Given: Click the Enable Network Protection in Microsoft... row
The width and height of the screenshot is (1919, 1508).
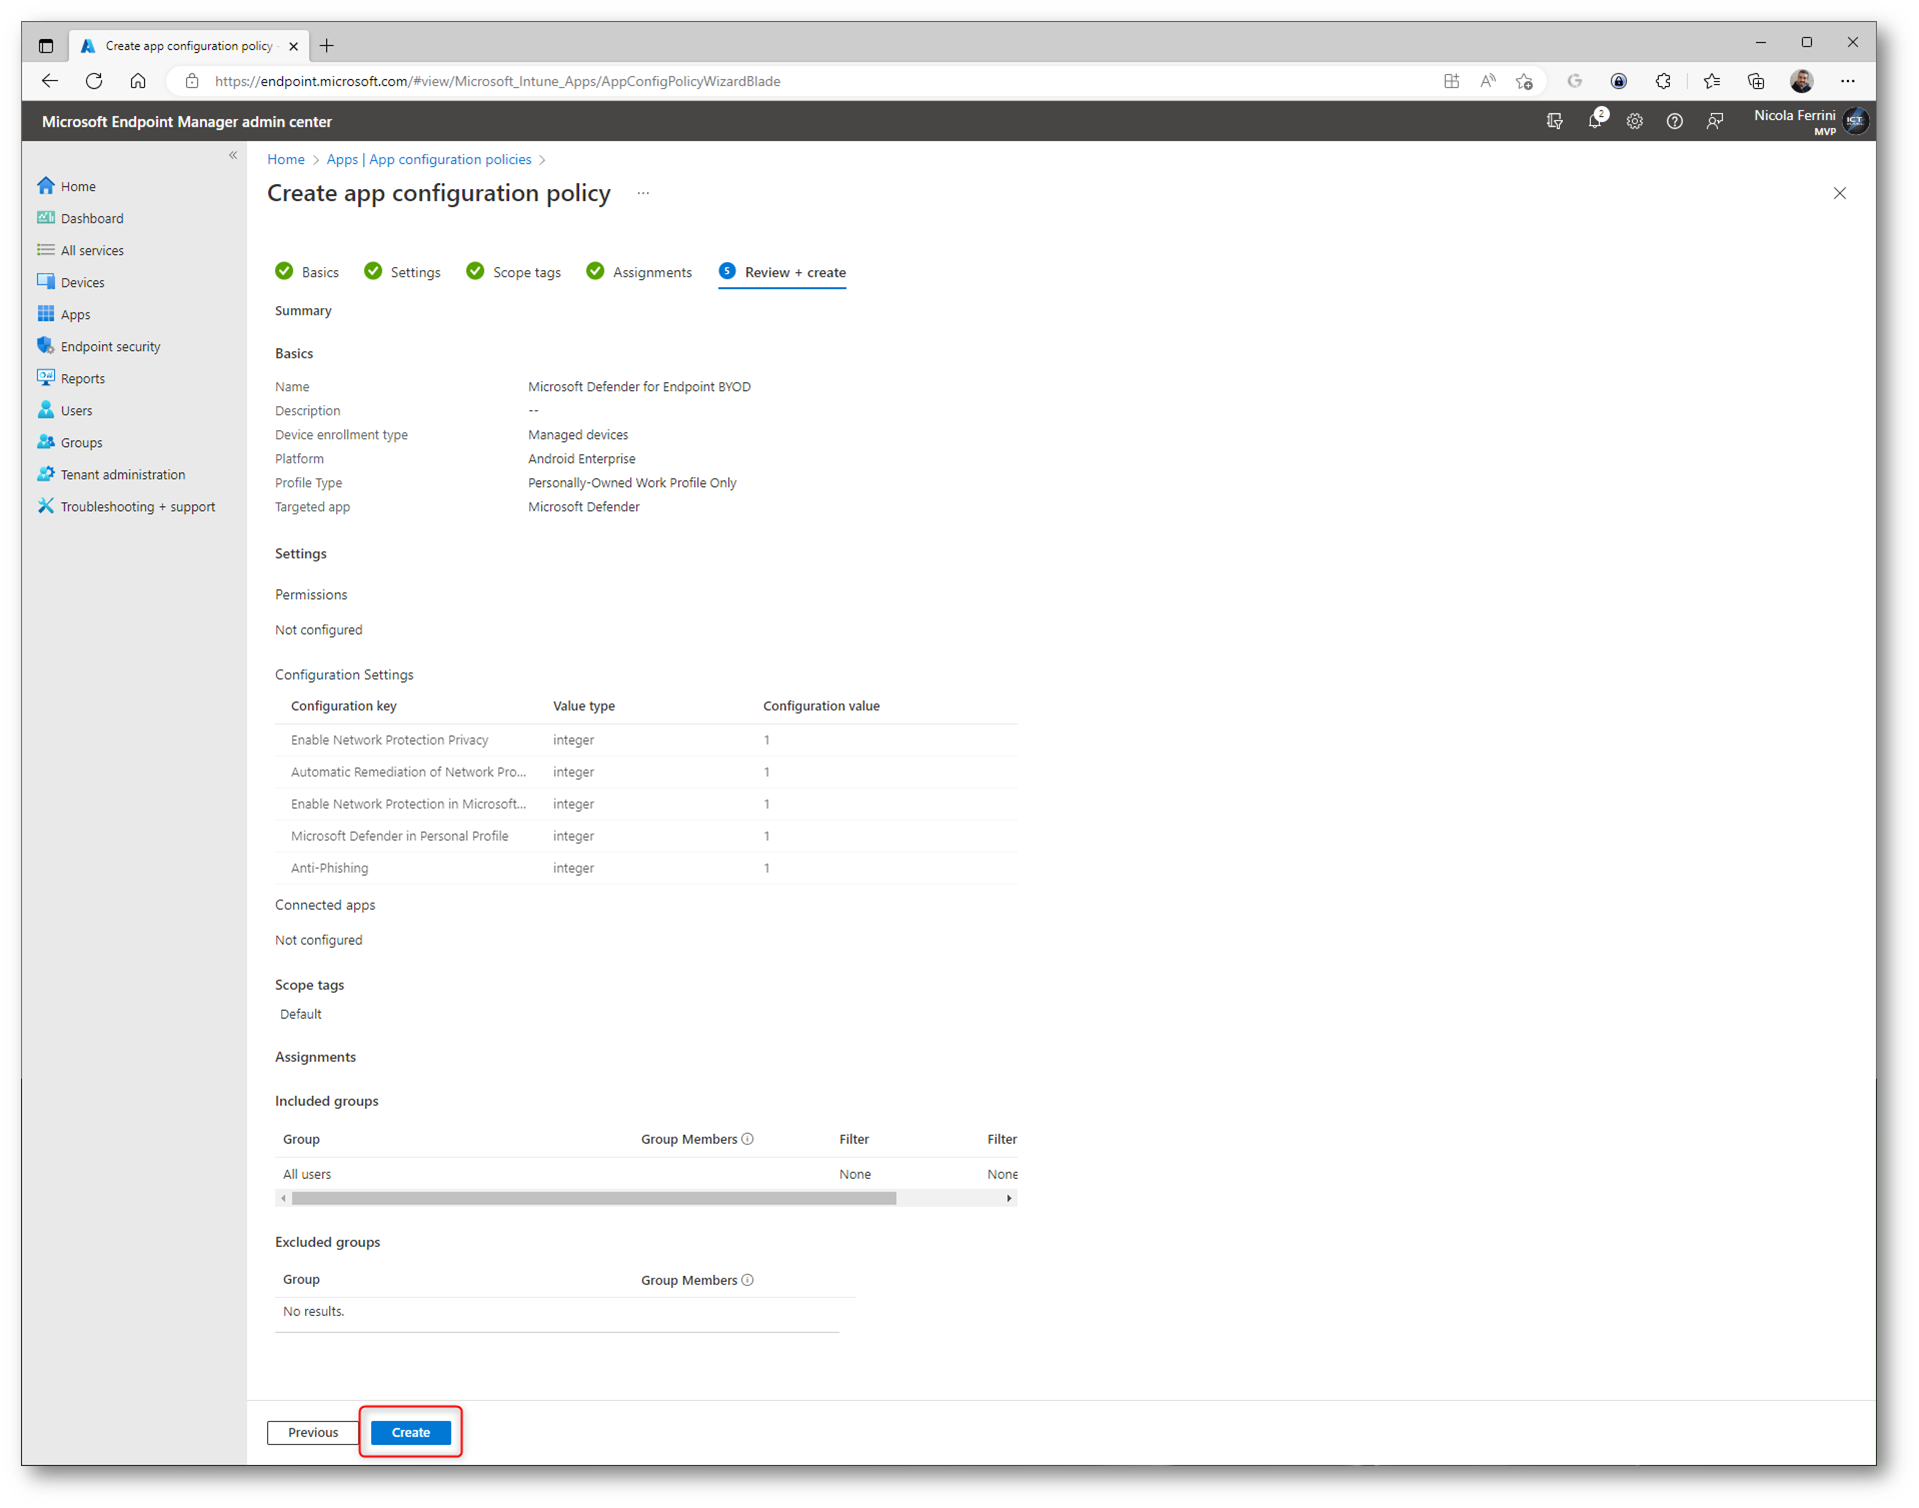Looking at the screenshot, I should 646,804.
